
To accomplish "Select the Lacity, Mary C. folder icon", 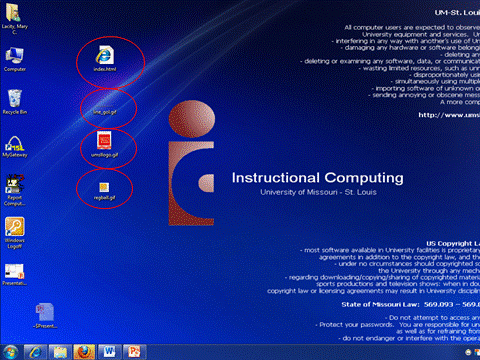I will click(x=14, y=13).
